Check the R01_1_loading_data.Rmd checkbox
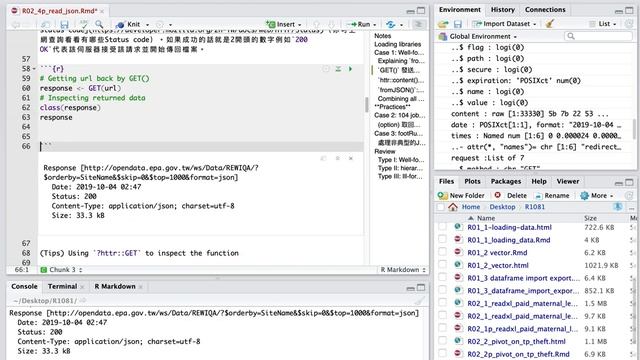The width and height of the screenshot is (640, 360). [442, 240]
